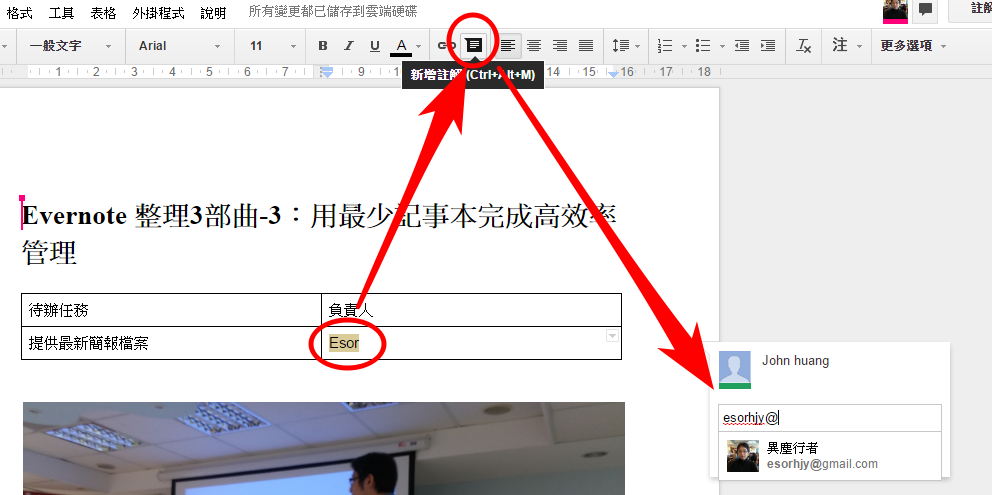Click the 提供最新簡報檔案 table cell
992x495 pixels.
click(x=171, y=343)
